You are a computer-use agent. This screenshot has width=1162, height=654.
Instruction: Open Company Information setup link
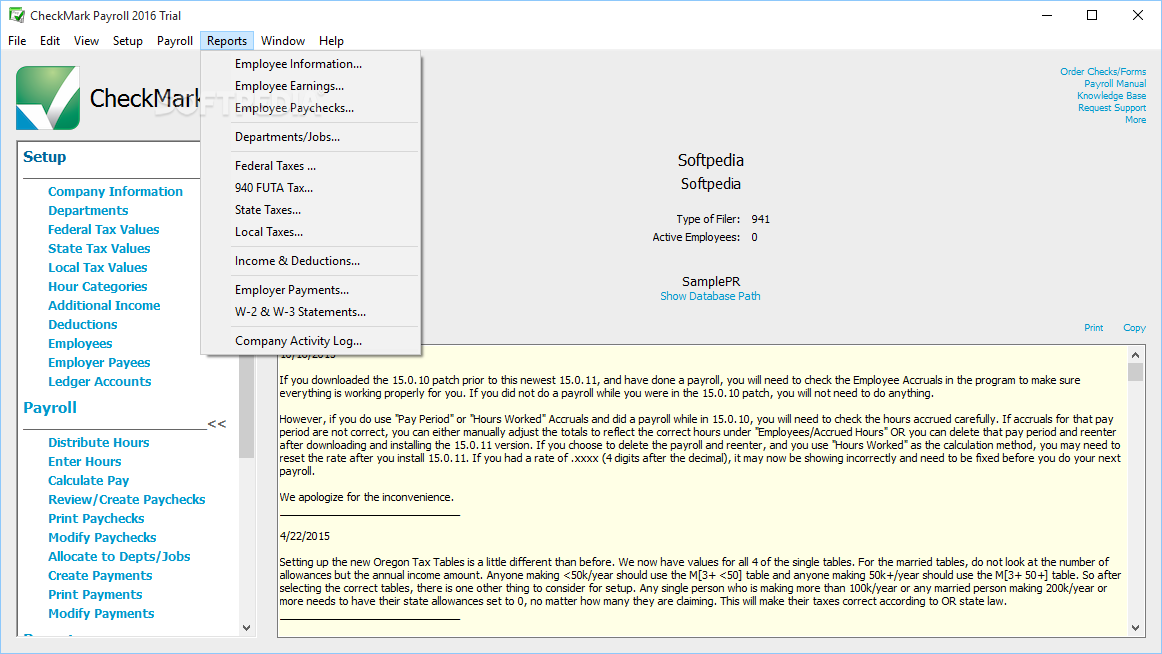(x=115, y=191)
